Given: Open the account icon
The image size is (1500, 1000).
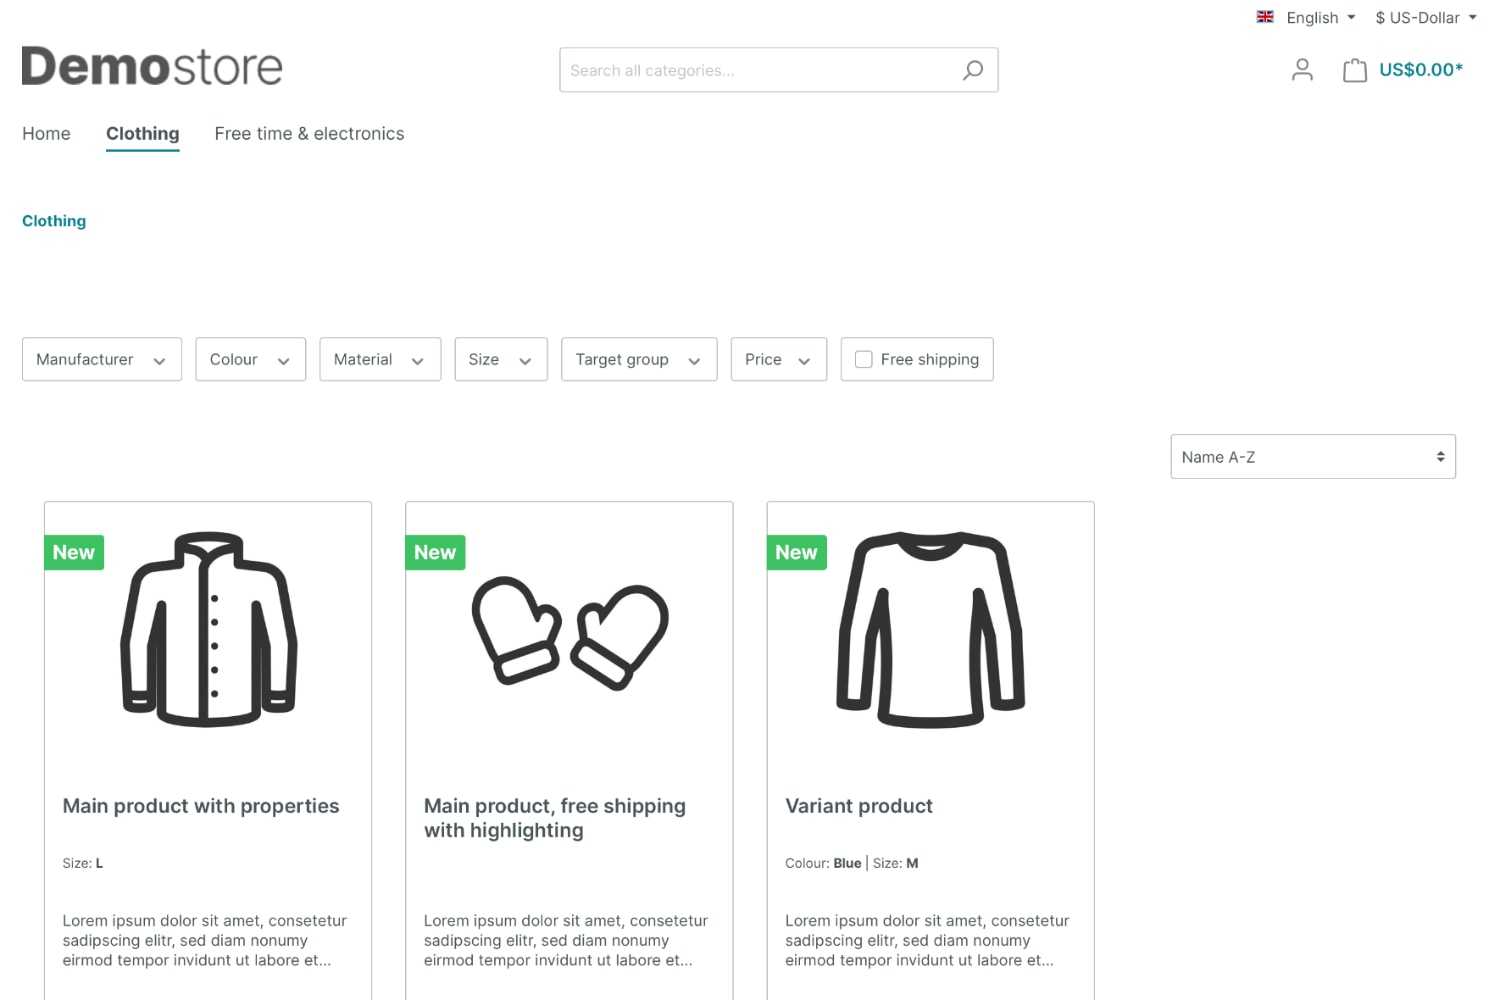Looking at the screenshot, I should click(x=1301, y=70).
